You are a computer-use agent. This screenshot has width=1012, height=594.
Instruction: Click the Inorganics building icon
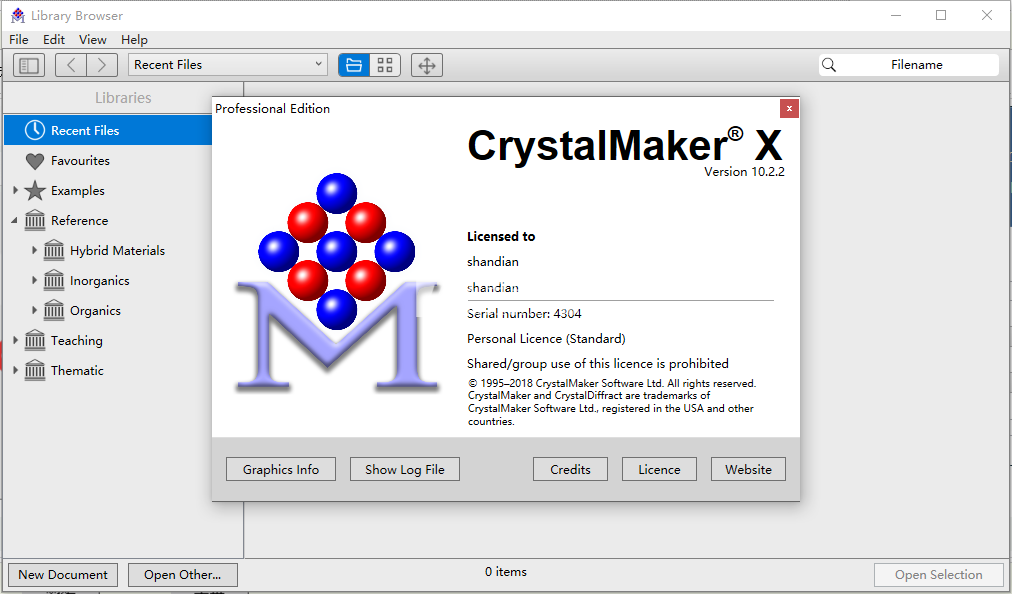[x=54, y=280]
